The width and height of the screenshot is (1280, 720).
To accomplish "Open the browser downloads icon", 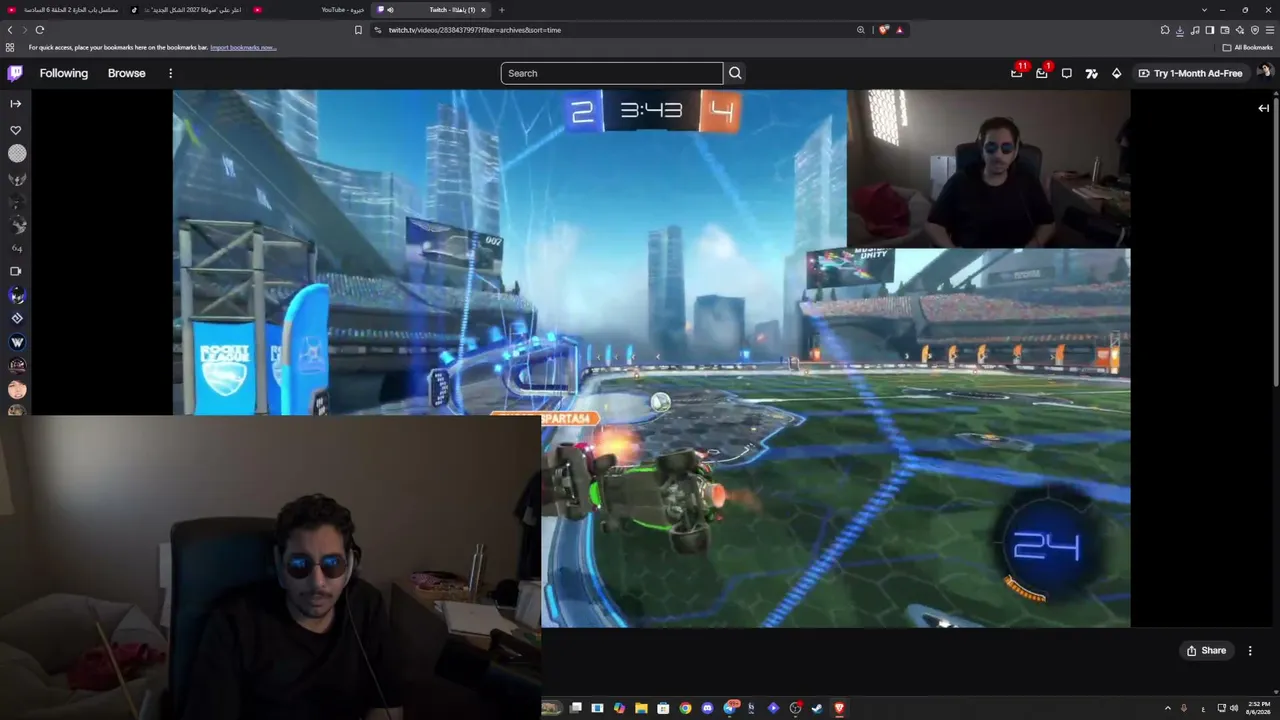I will (1180, 30).
